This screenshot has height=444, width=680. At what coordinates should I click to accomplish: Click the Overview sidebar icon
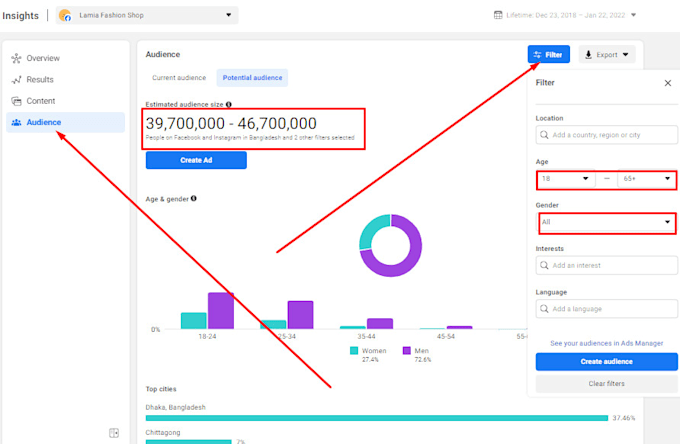coord(16,58)
